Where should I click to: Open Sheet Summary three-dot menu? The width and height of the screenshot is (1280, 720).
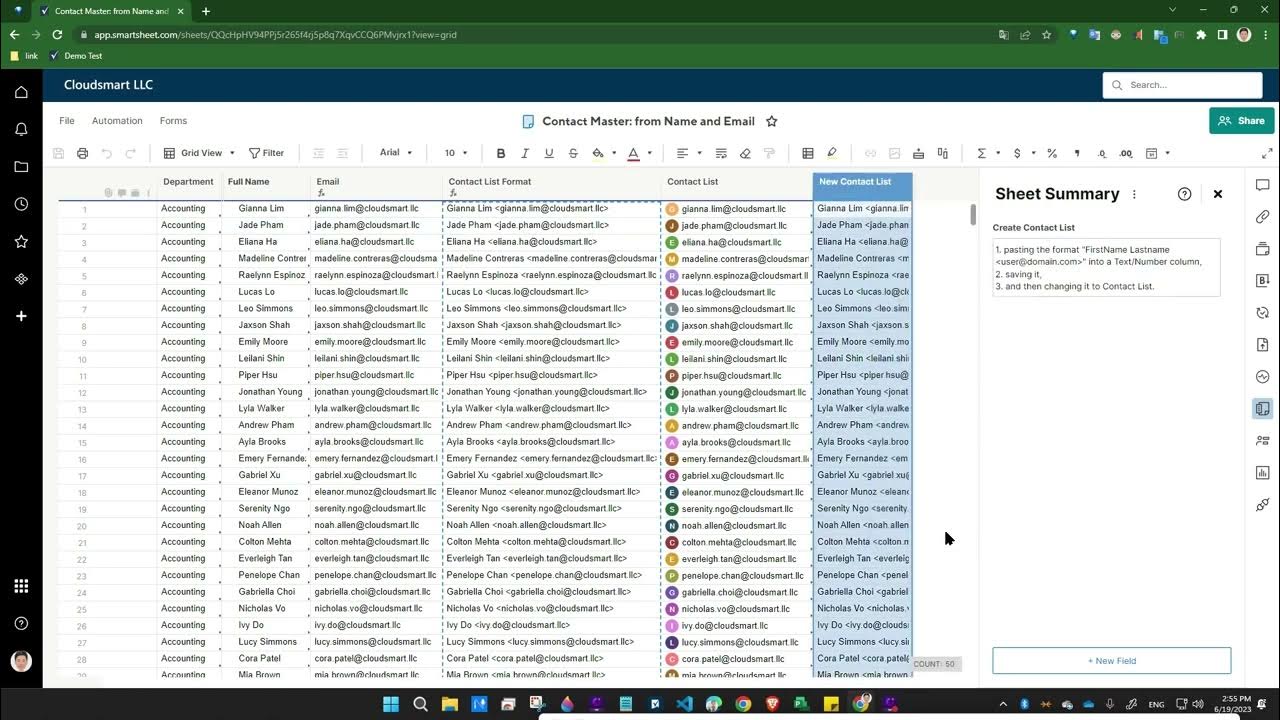pyautogui.click(x=1134, y=194)
